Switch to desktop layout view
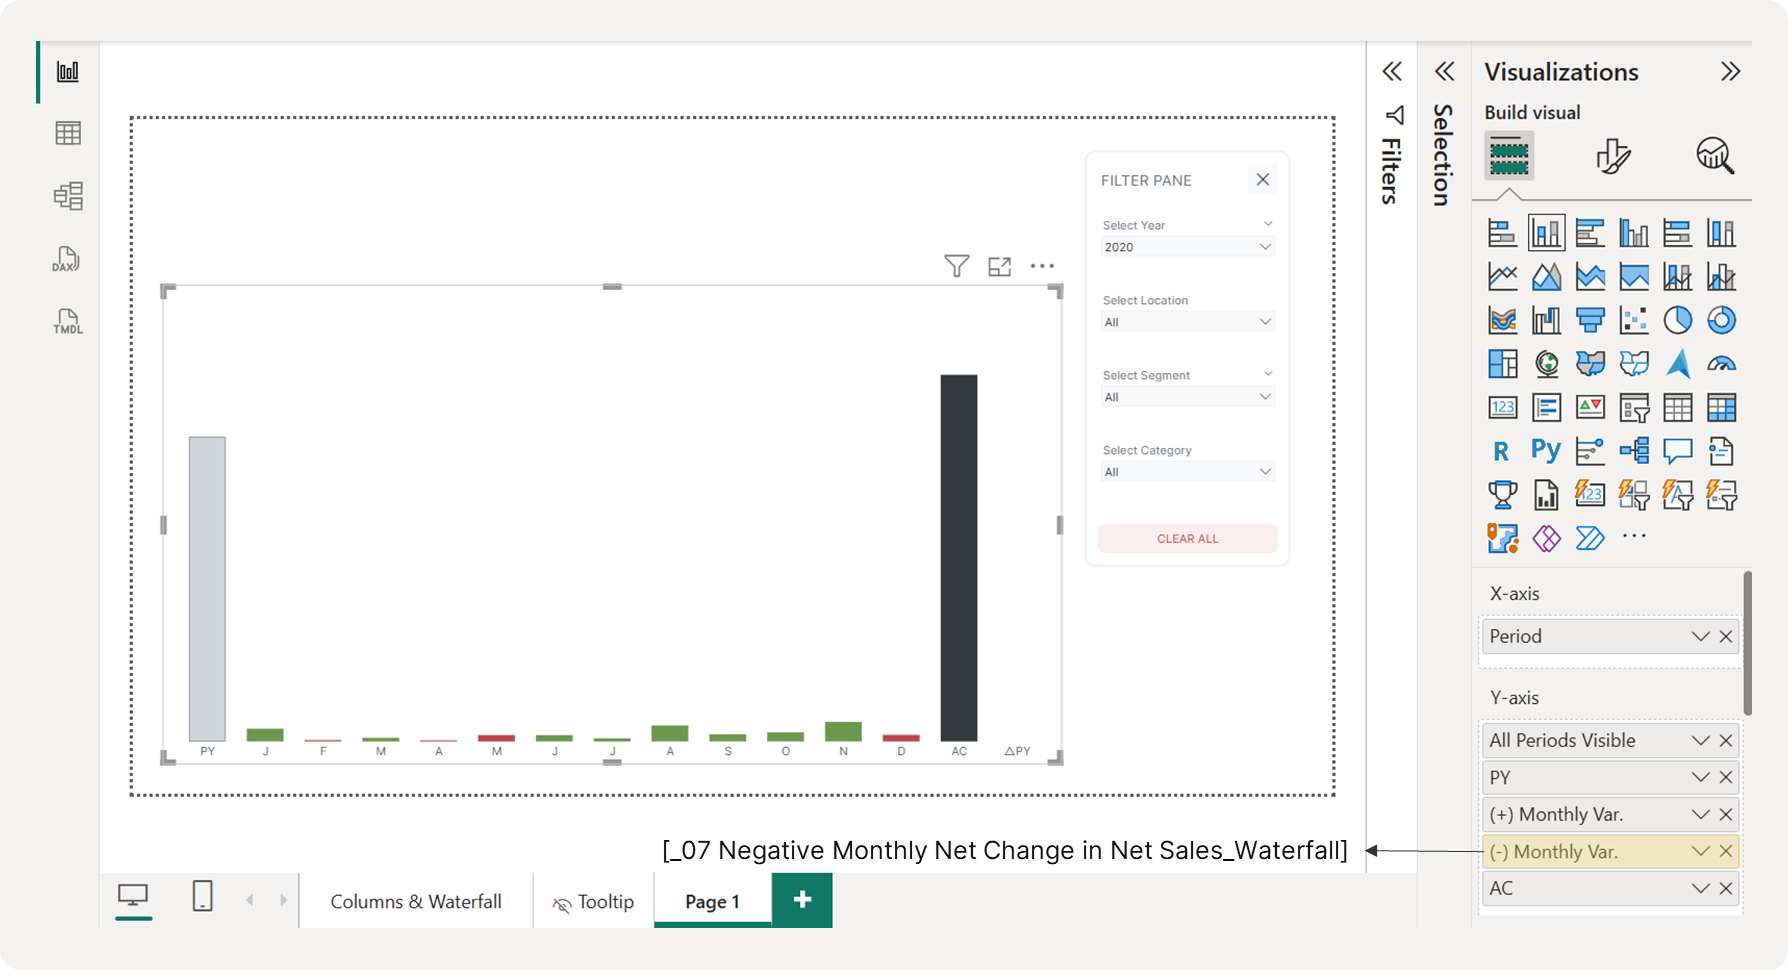 [133, 895]
